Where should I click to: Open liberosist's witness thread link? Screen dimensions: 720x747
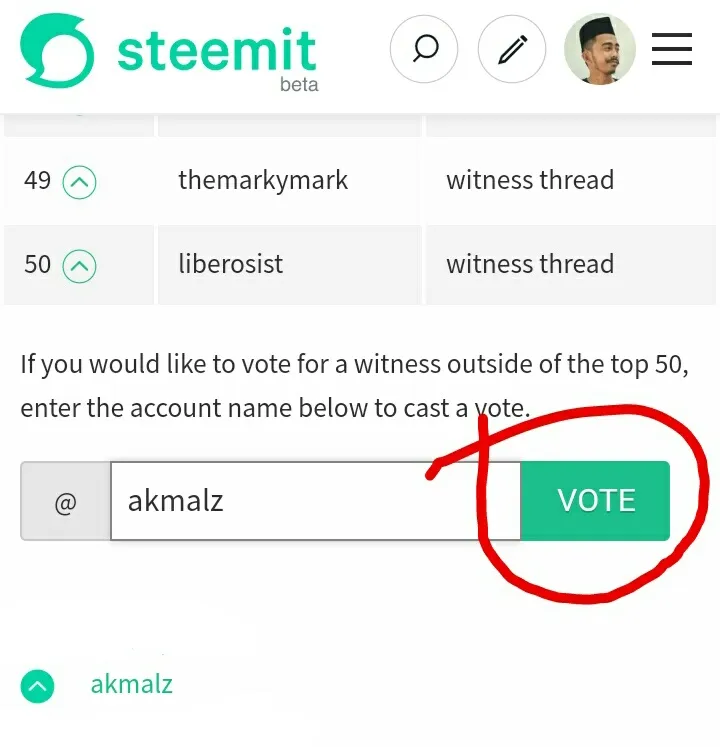530,264
